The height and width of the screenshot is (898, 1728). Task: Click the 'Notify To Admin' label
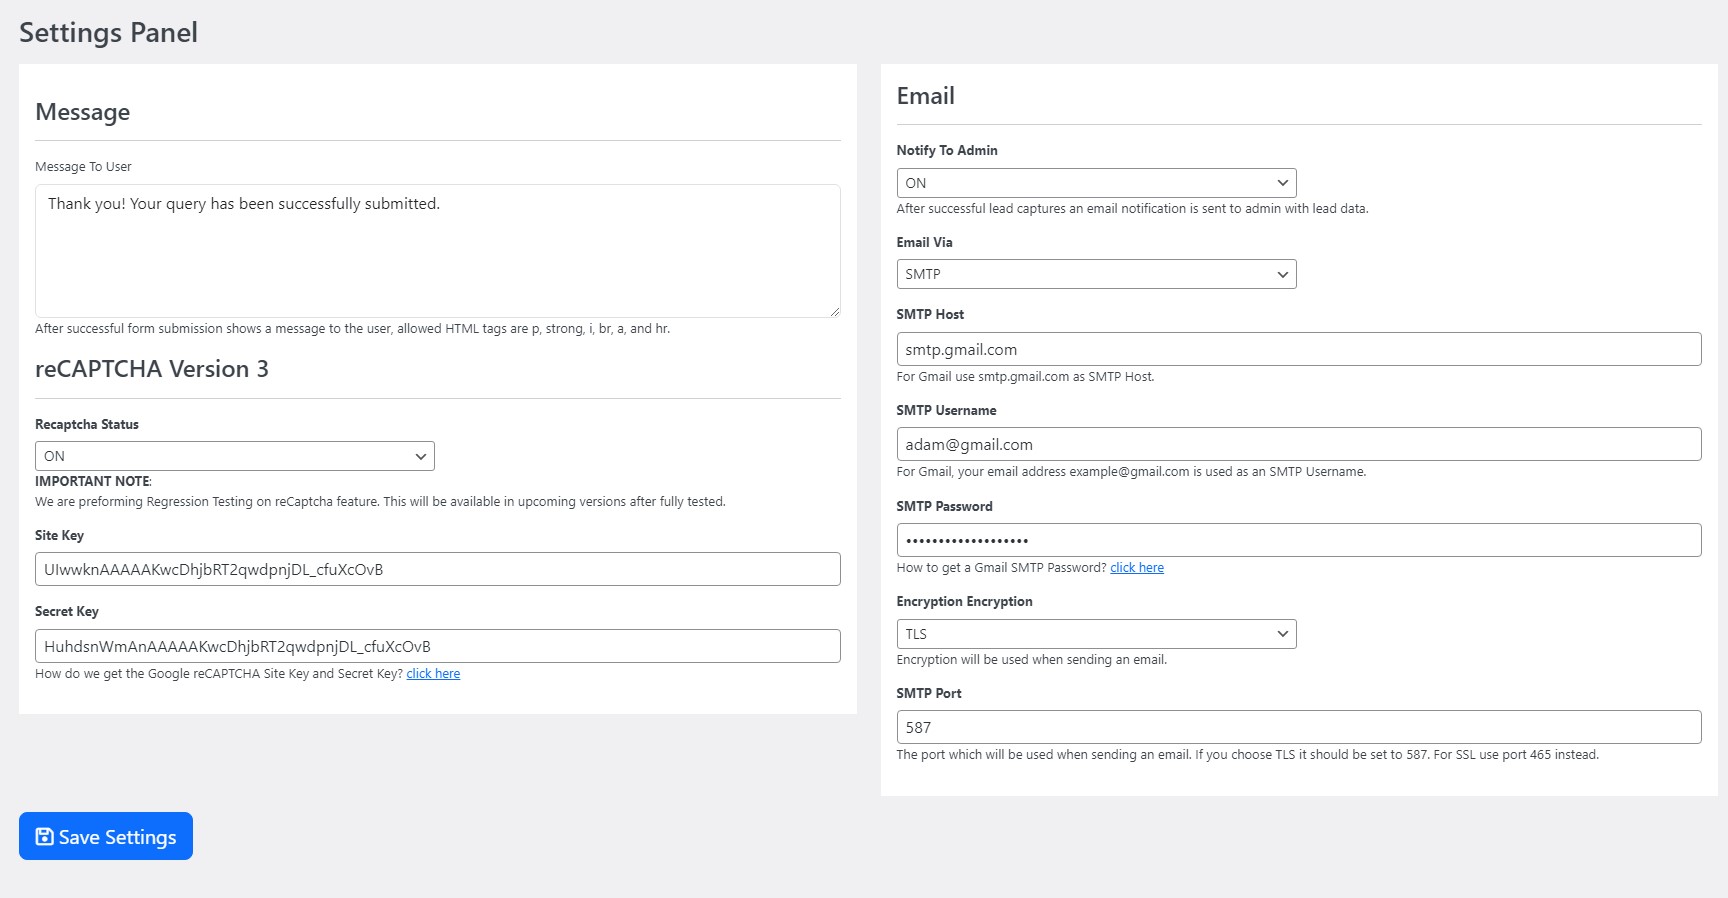[x=947, y=151]
